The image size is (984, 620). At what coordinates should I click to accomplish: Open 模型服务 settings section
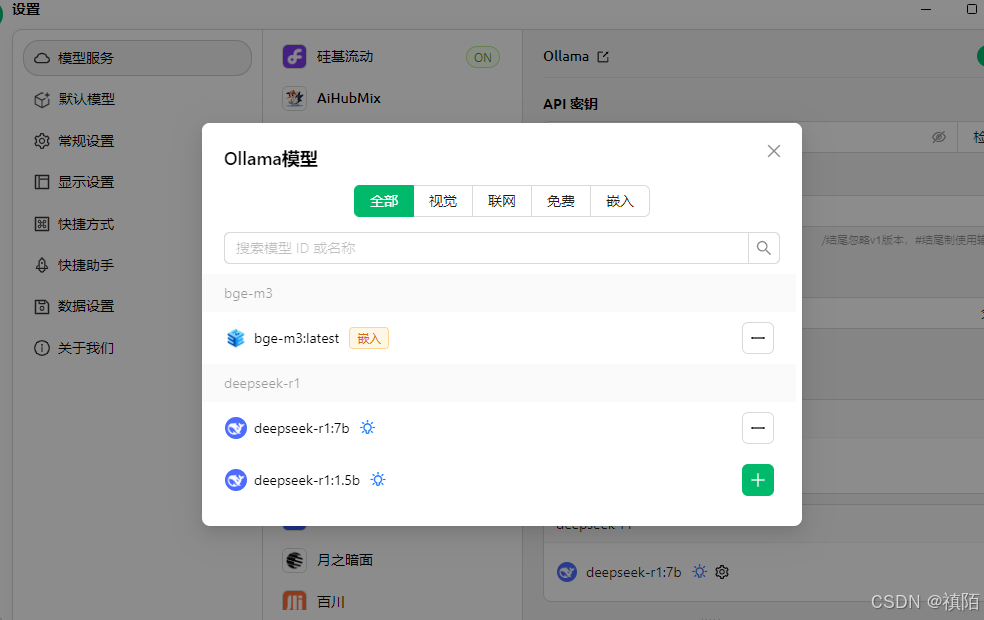tap(137, 58)
